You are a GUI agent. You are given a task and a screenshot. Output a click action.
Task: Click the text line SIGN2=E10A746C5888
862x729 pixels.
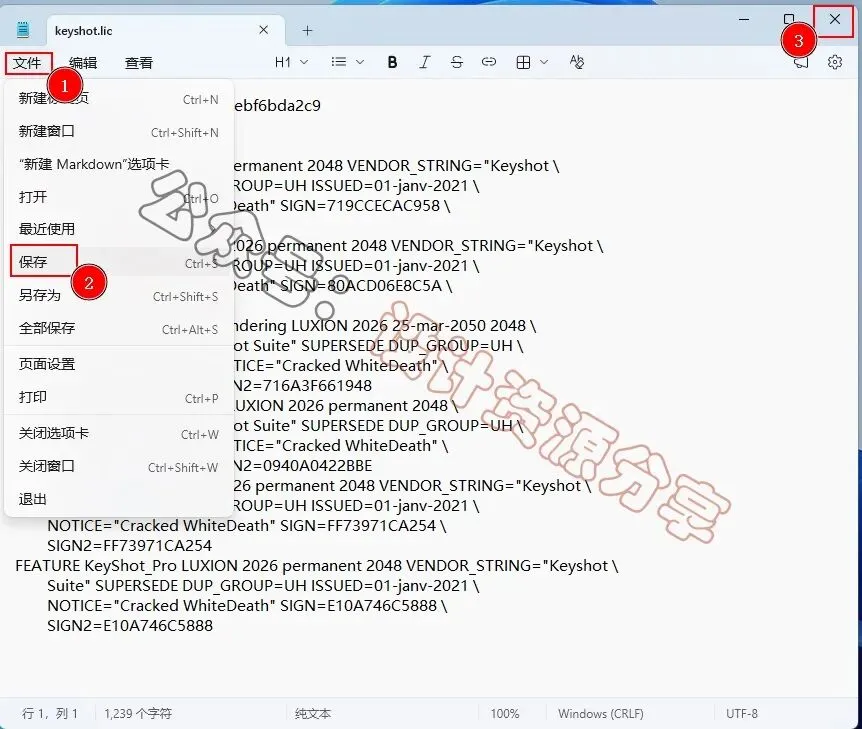point(130,626)
